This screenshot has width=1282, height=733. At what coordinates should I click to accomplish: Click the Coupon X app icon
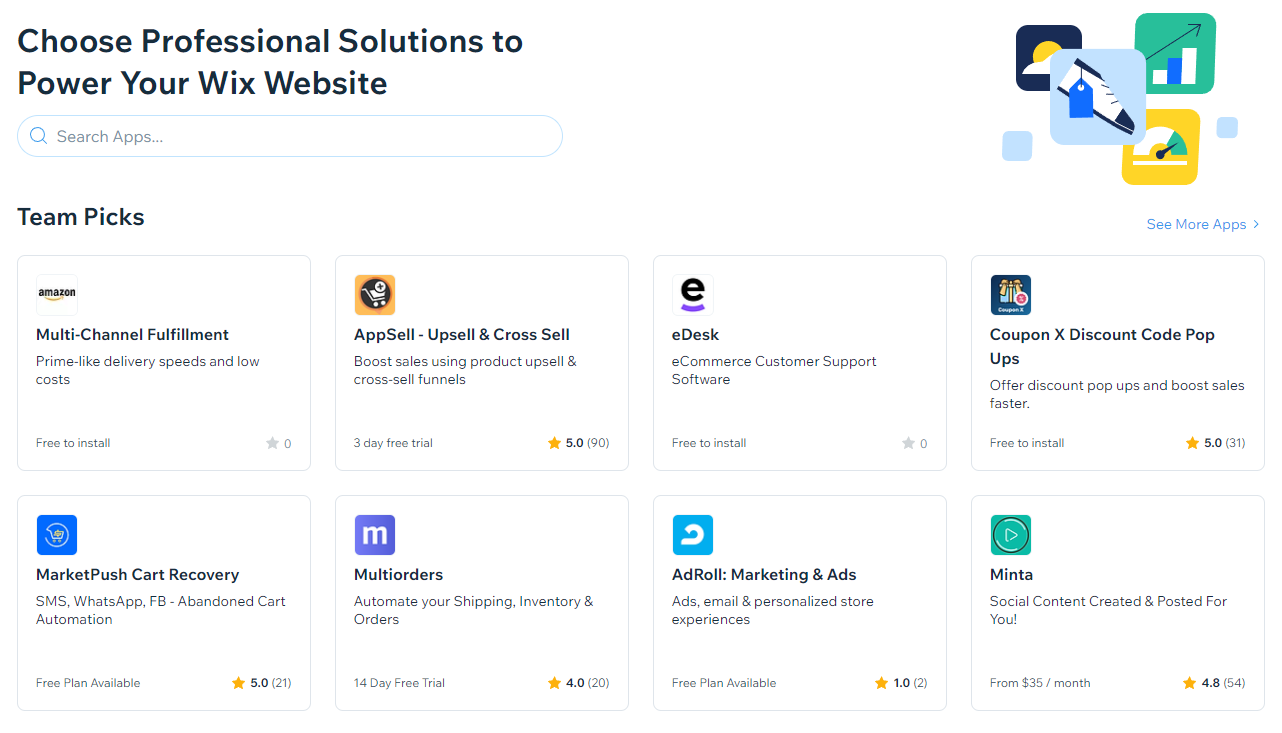(x=1011, y=295)
